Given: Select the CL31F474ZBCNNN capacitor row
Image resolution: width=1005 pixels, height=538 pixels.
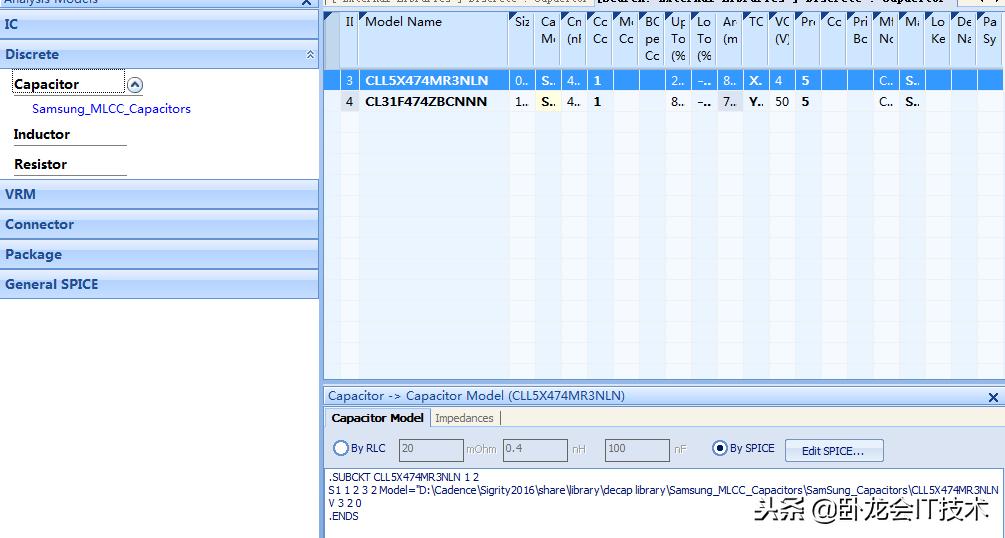Looking at the screenshot, I should click(426, 101).
